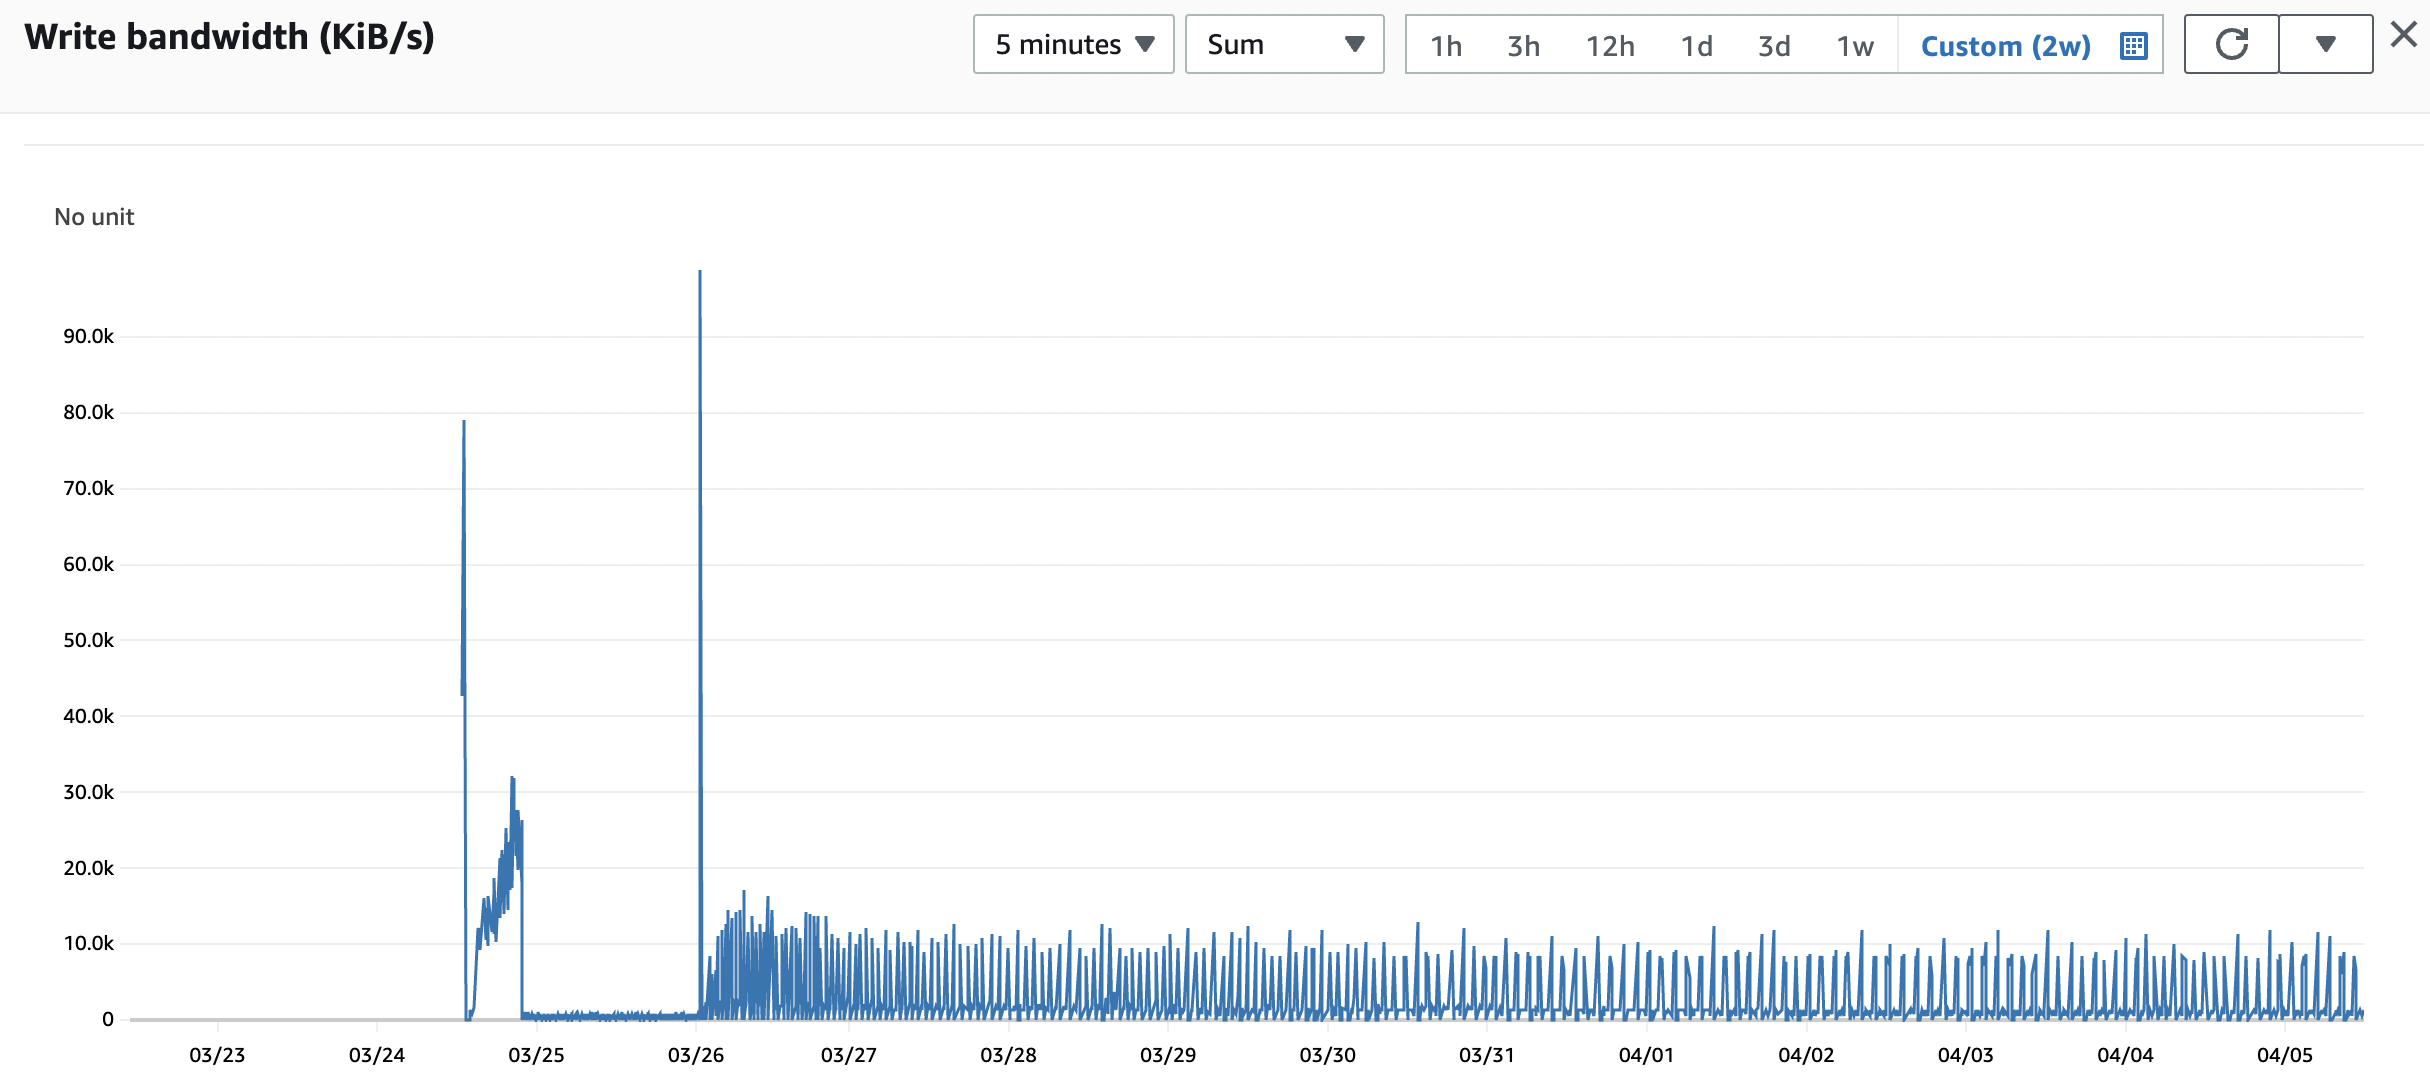2430x1078 pixels.
Task: Select the 1d range tab
Action: coord(1696,44)
